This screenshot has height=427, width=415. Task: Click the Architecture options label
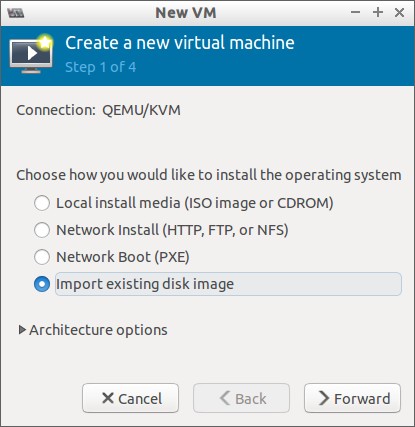[x=98, y=330]
